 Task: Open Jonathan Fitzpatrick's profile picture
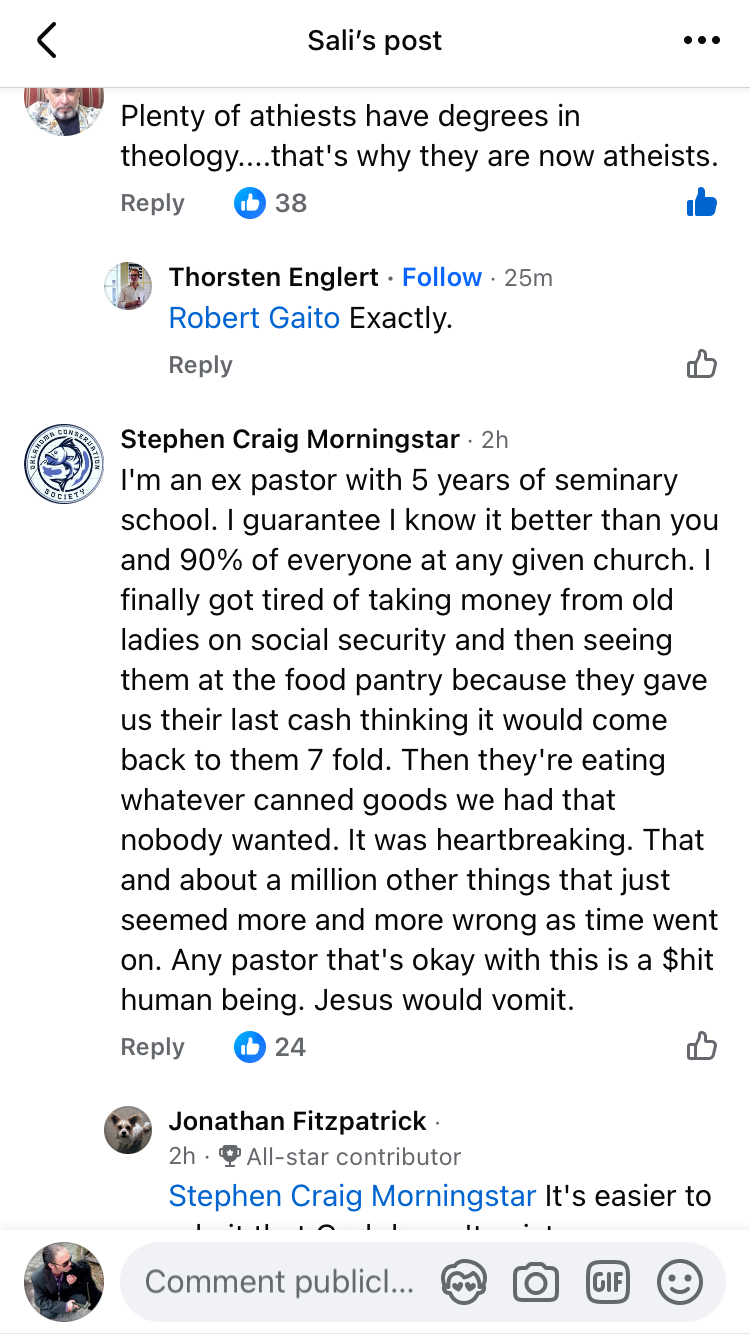pos(128,1130)
